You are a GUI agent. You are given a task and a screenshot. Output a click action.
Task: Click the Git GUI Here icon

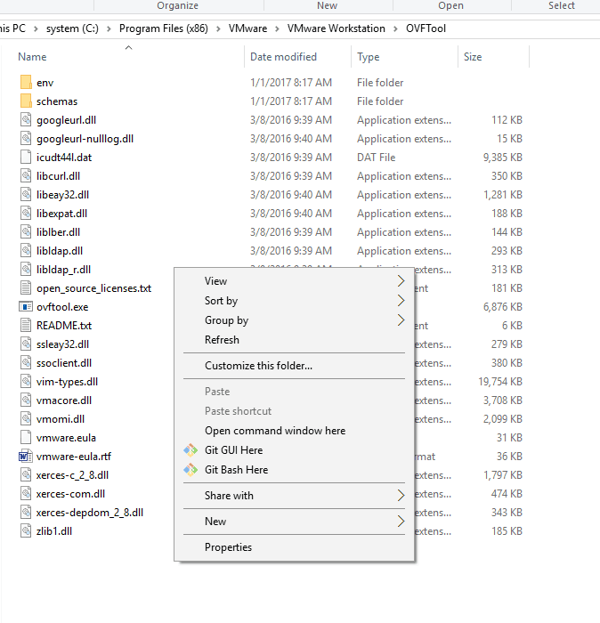point(190,450)
